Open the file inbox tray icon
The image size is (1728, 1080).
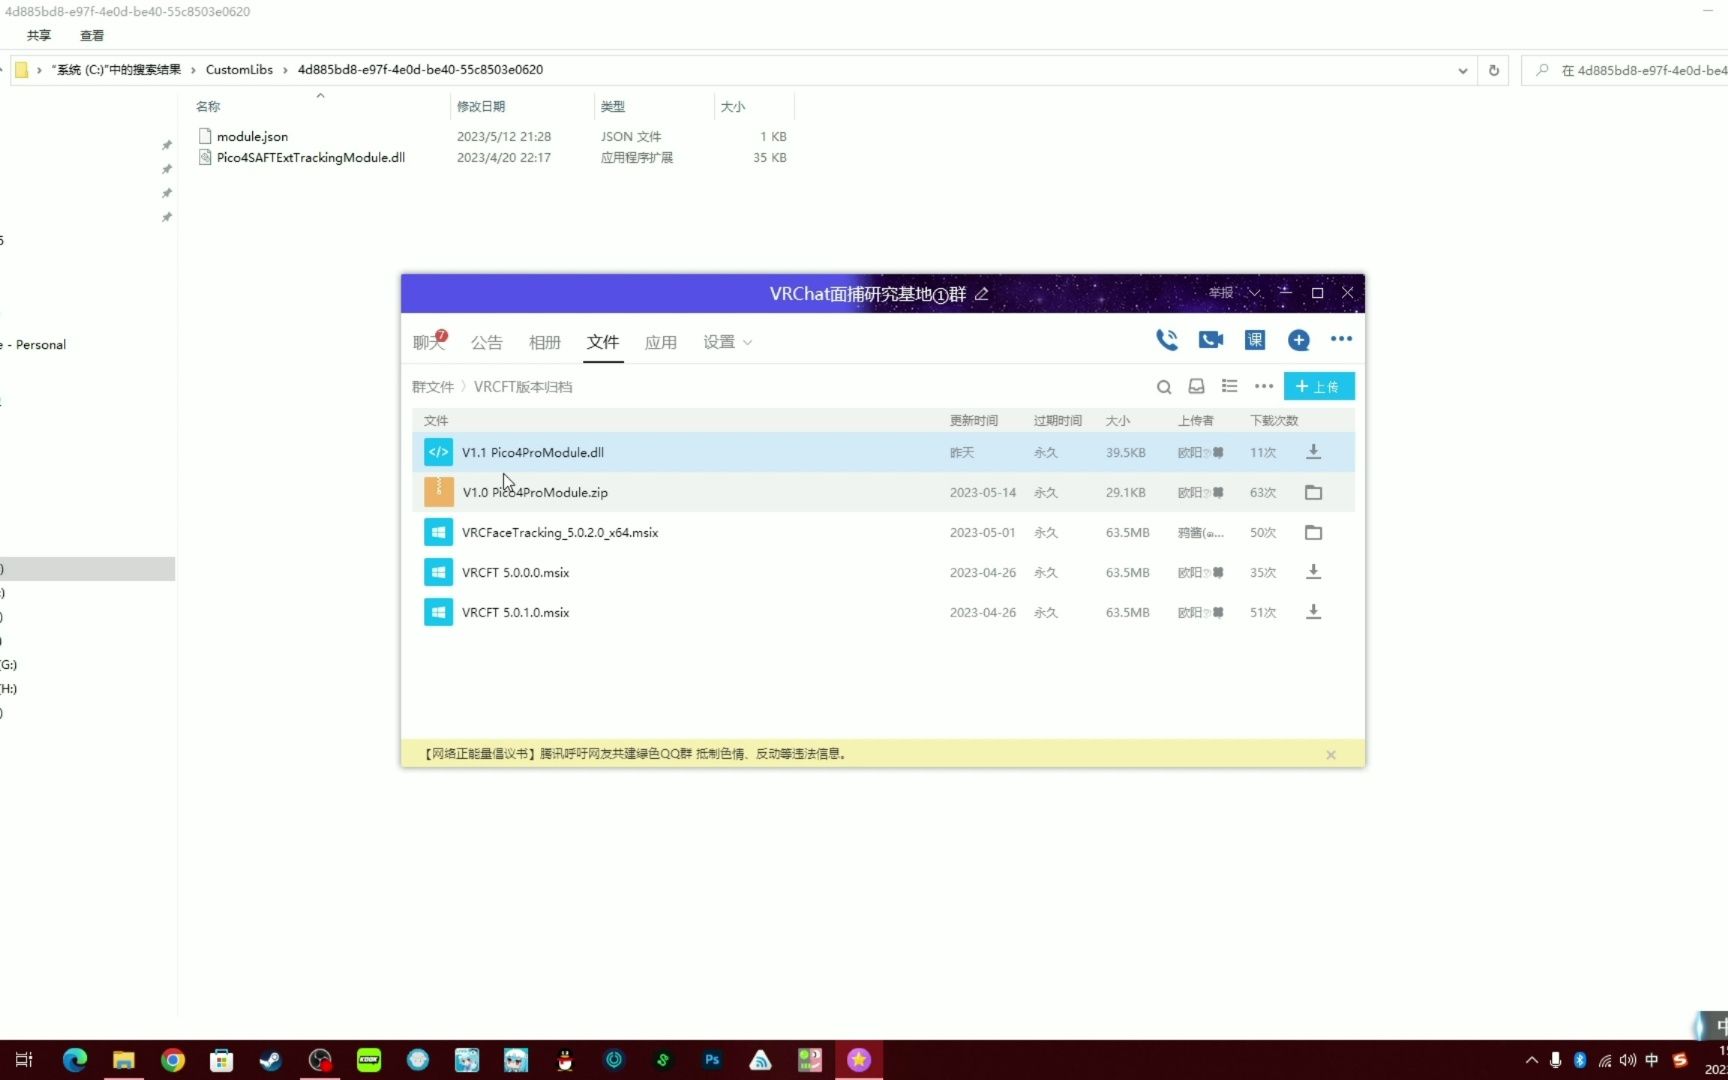(1196, 386)
